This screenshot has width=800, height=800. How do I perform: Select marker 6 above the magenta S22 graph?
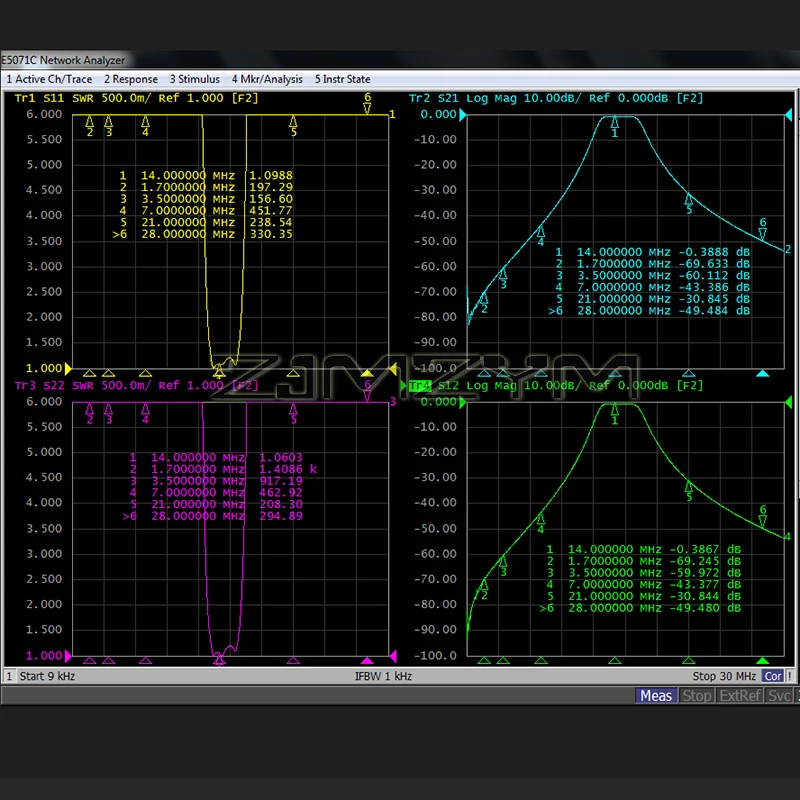pyautogui.click(x=367, y=391)
